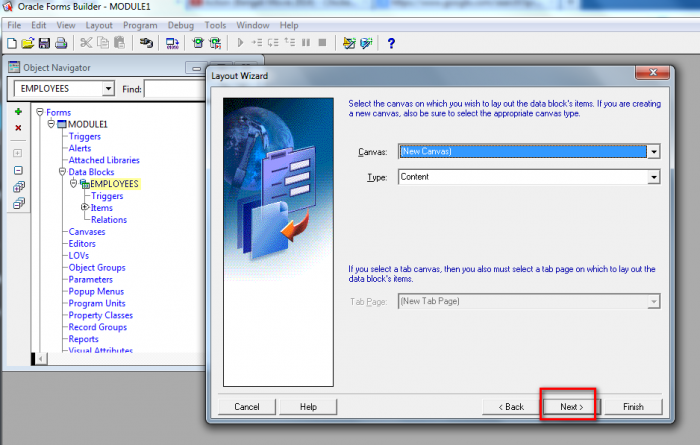Image resolution: width=700 pixels, height=445 pixels.
Task: Open the Type dropdown arrow
Action: tap(654, 177)
